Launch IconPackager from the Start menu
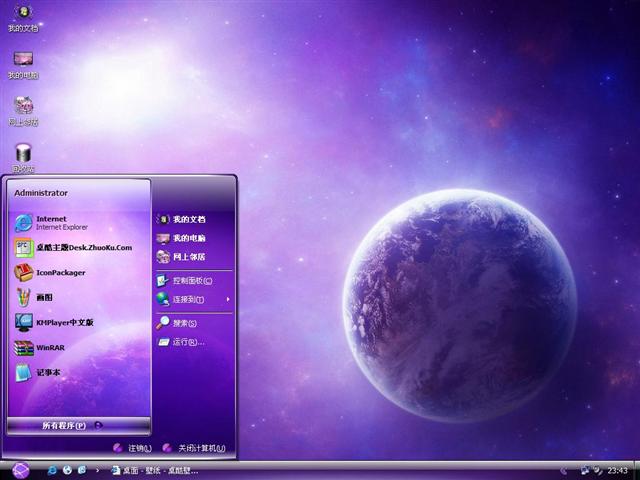The image size is (640, 480). click(60, 272)
